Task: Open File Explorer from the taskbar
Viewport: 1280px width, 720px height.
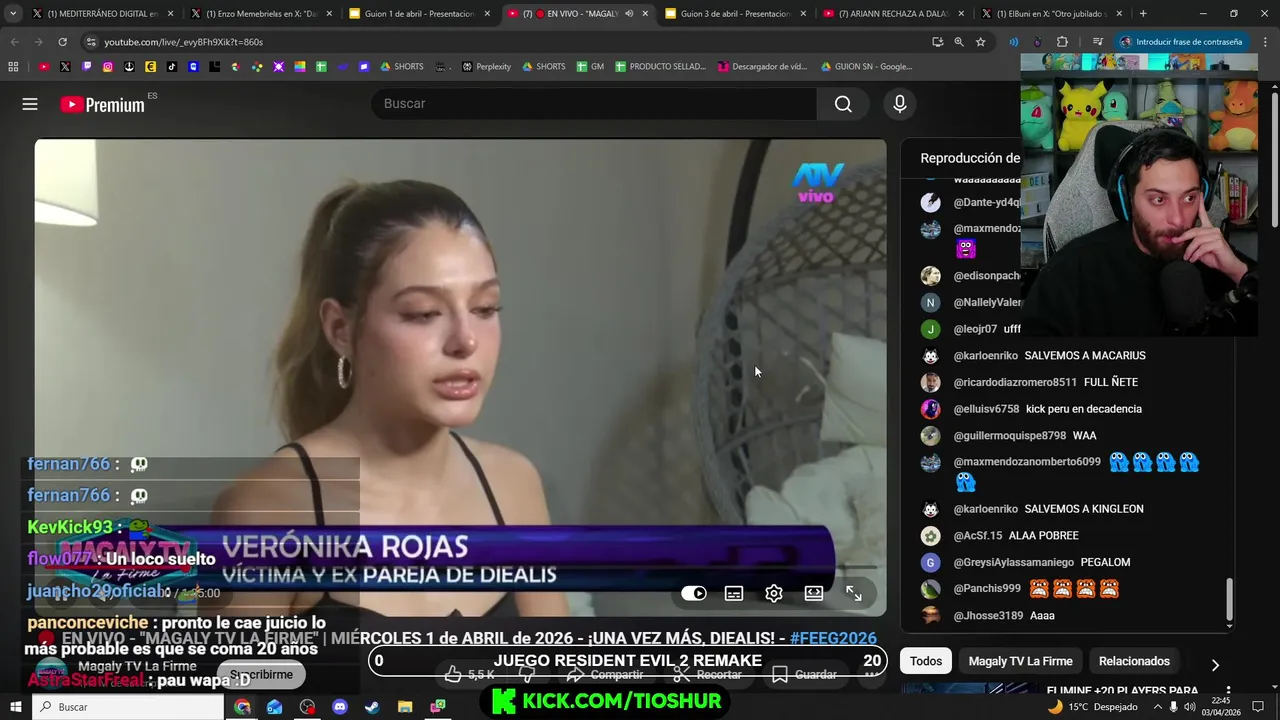Action: (x=405, y=707)
